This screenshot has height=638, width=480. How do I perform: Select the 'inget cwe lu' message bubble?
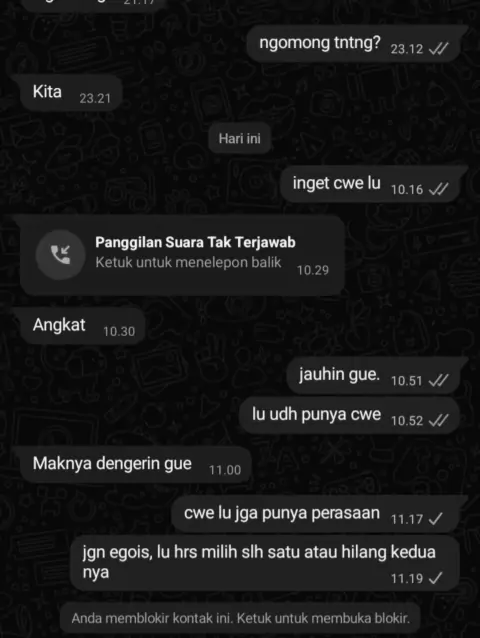coord(371,184)
